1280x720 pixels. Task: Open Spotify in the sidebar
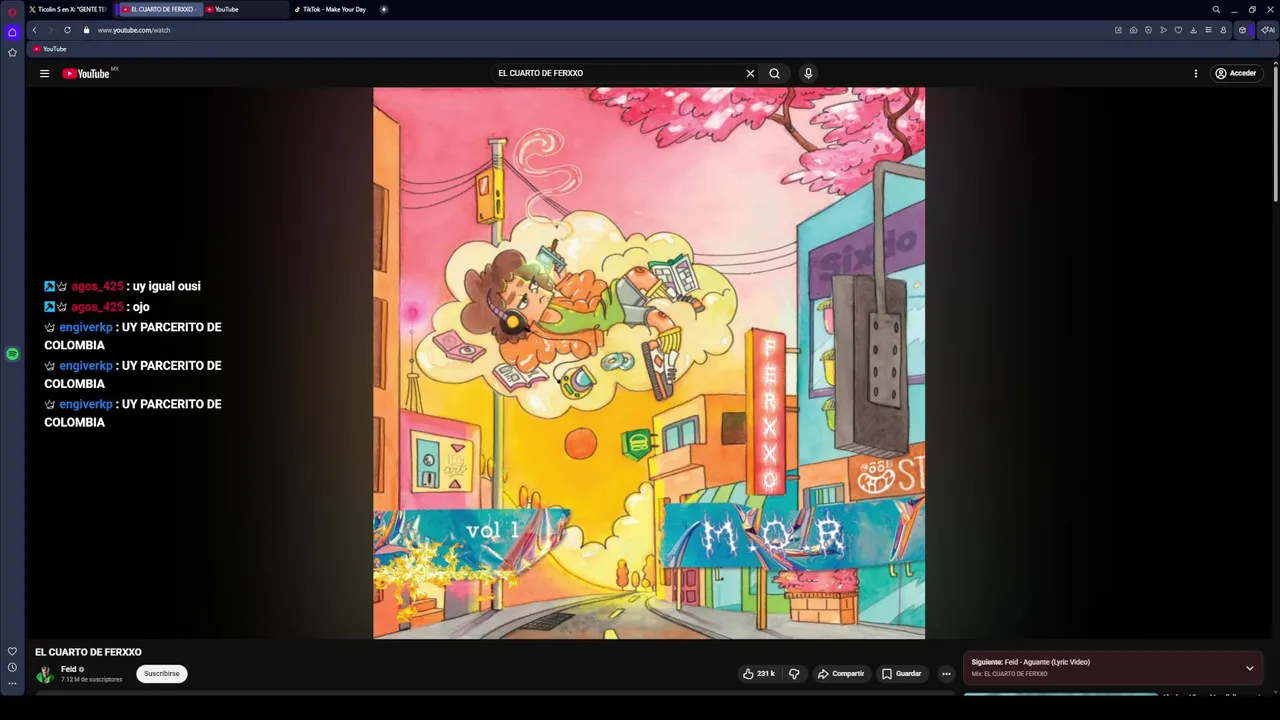[12, 354]
